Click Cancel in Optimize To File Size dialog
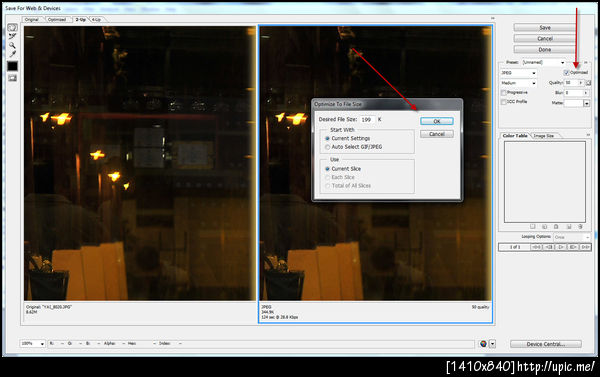 (437, 134)
